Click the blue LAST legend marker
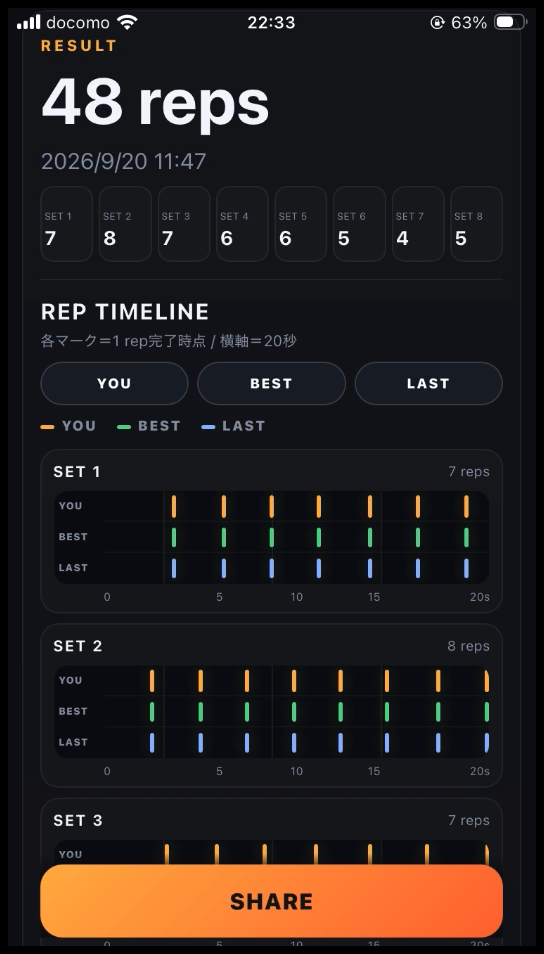 (x=208, y=427)
